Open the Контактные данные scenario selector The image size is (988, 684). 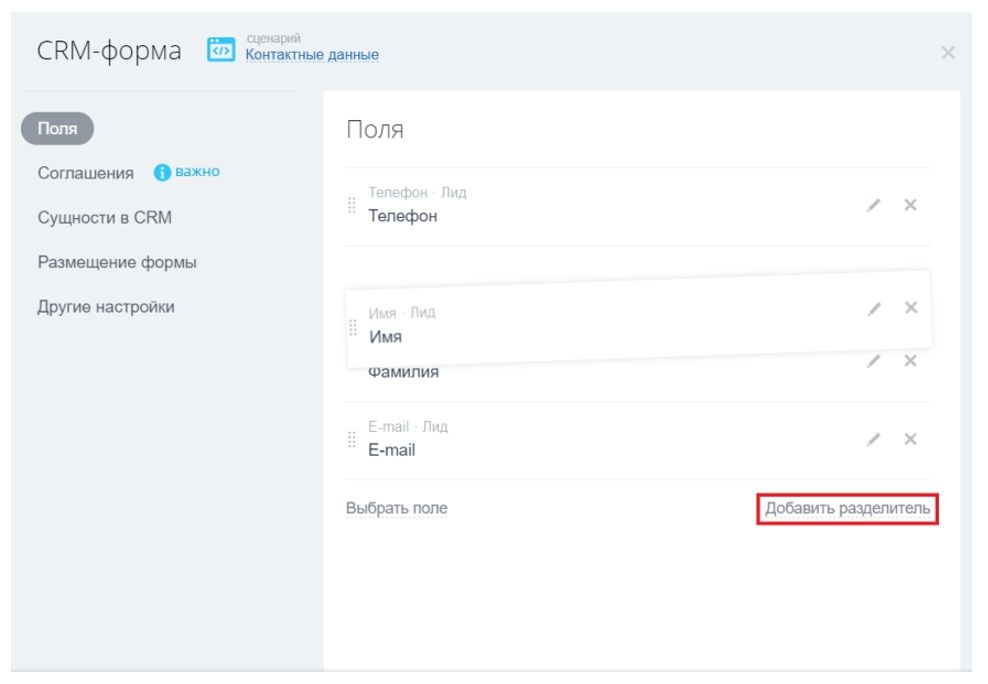pyautogui.click(x=312, y=55)
